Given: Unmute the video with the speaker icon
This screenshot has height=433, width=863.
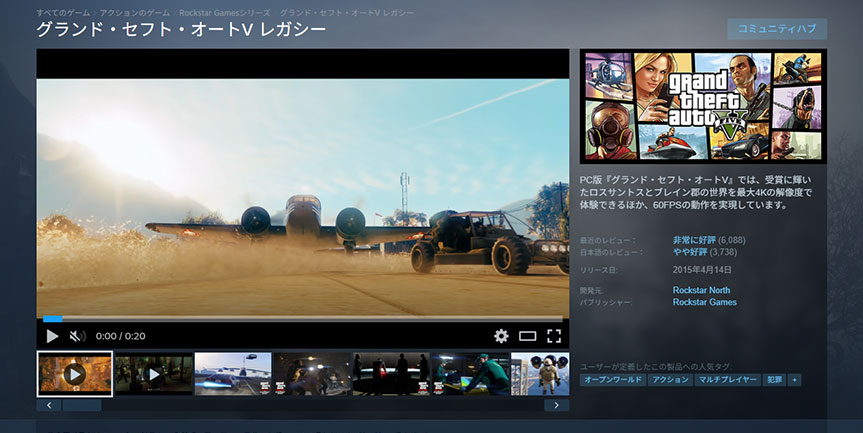Looking at the screenshot, I should [78, 336].
